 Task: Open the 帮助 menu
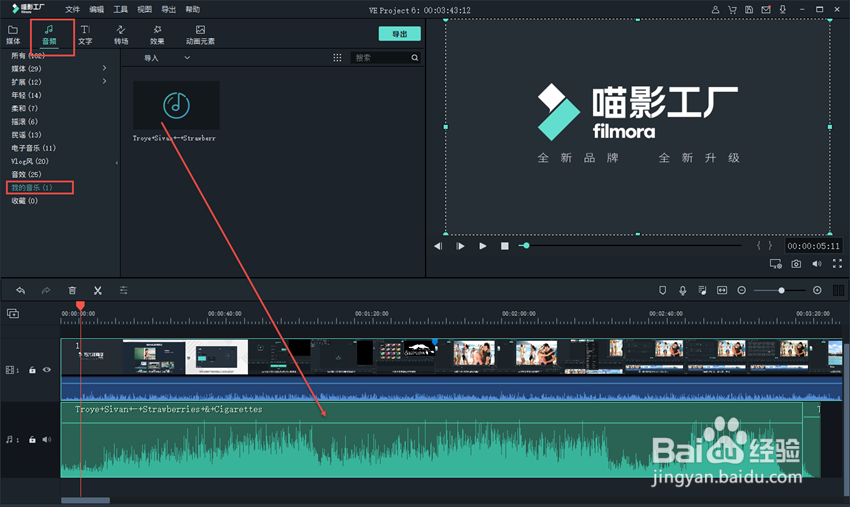coord(192,10)
